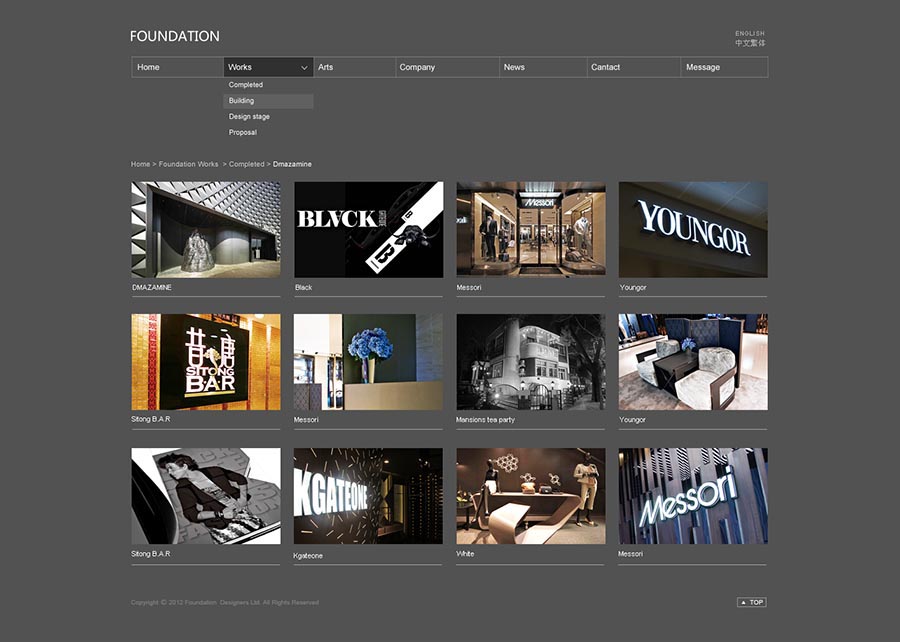Click the Mansions tea party caption

485,420
